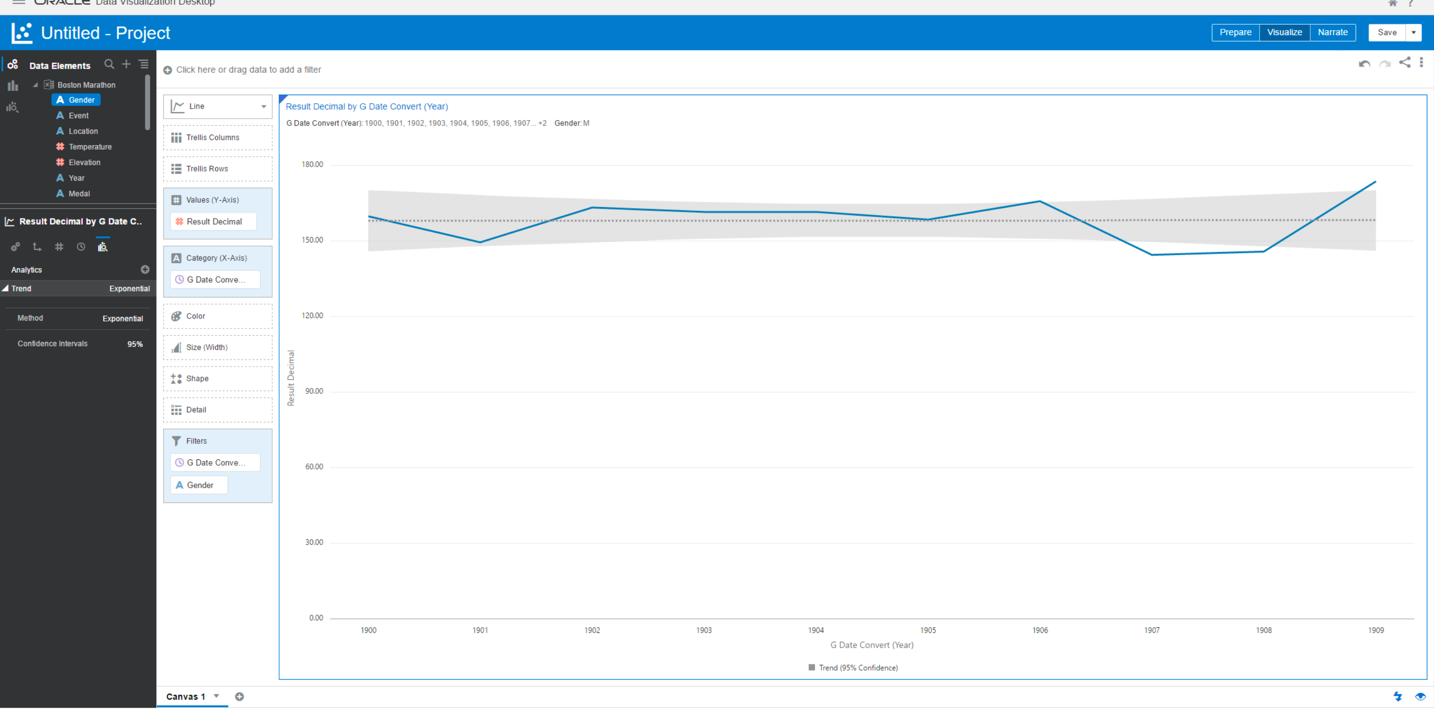This screenshot has width=1434, height=716.
Task: Click the lightning refresh icon at bottom right
Action: (1398, 696)
